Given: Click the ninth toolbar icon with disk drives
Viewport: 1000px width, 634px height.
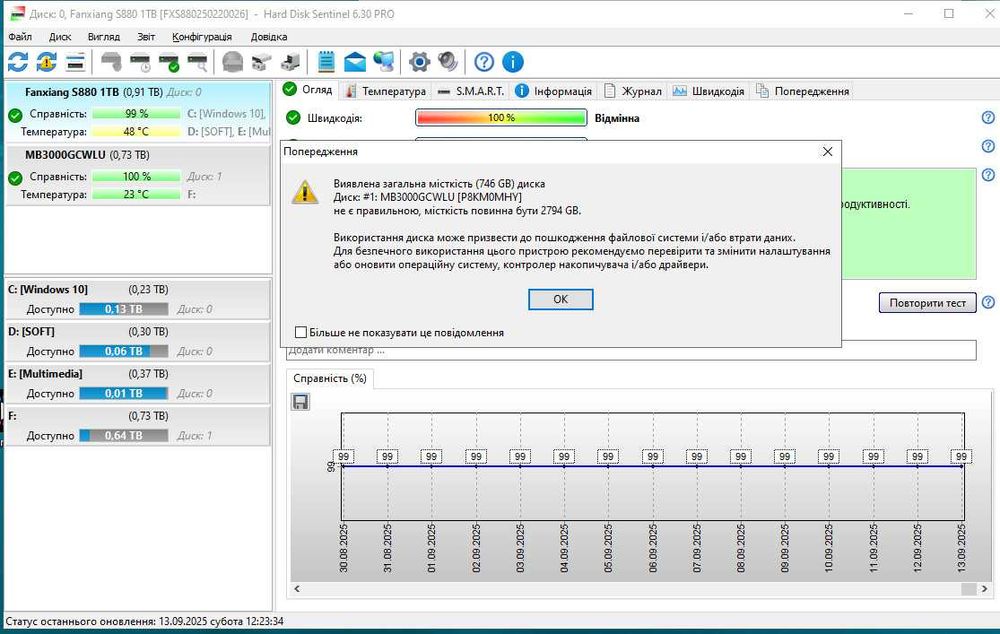Looking at the screenshot, I should (x=261, y=62).
